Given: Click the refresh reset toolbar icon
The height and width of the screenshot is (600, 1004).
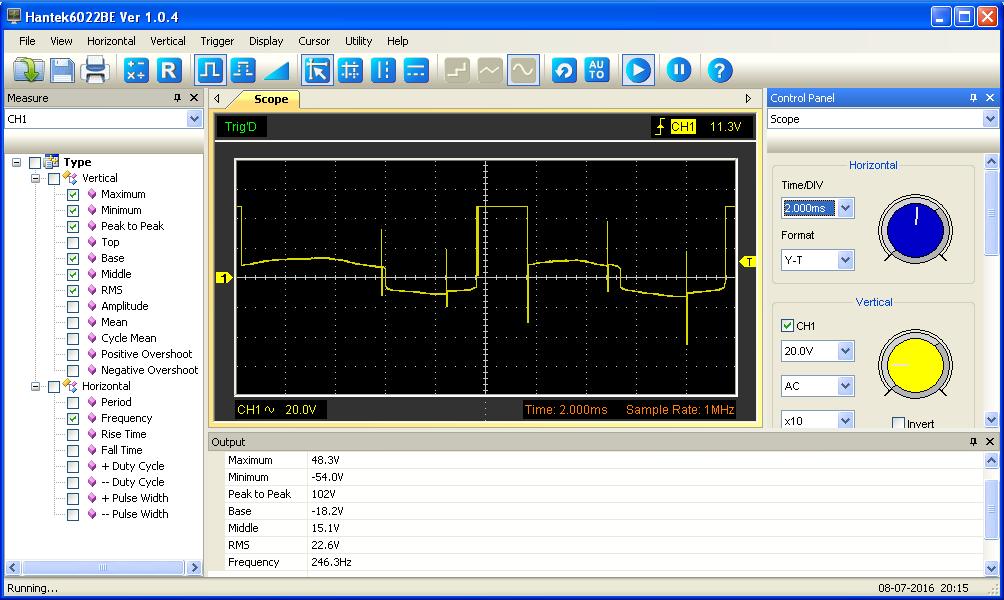Looking at the screenshot, I should point(563,70).
